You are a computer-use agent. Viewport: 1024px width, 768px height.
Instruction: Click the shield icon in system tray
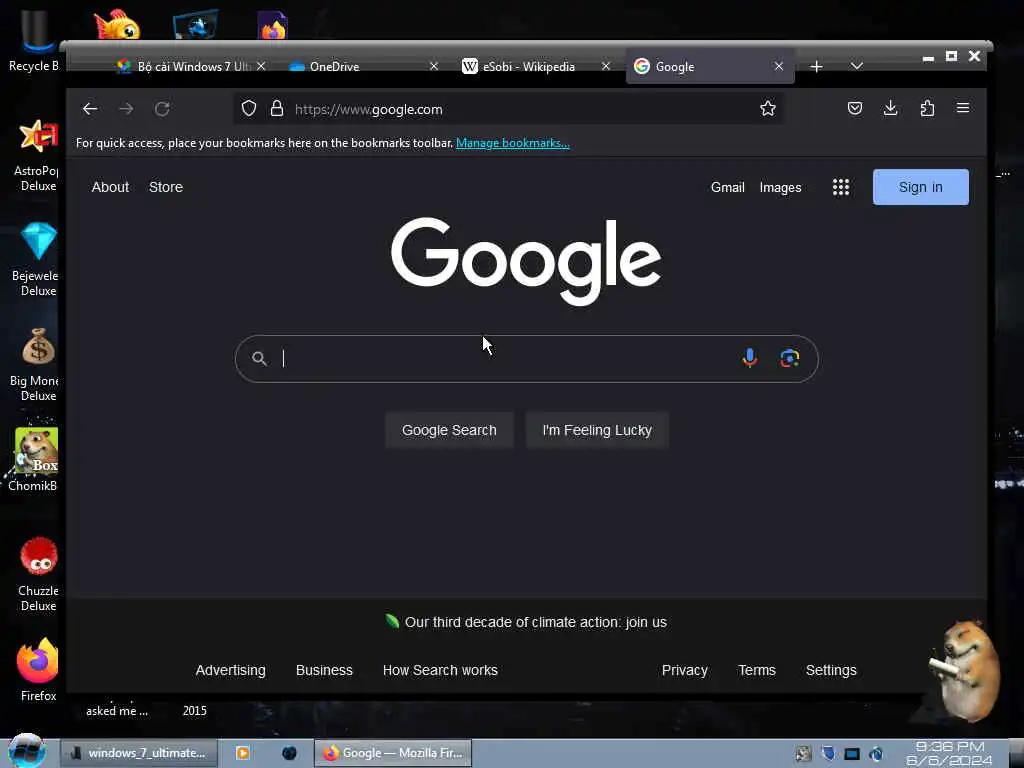[828, 754]
